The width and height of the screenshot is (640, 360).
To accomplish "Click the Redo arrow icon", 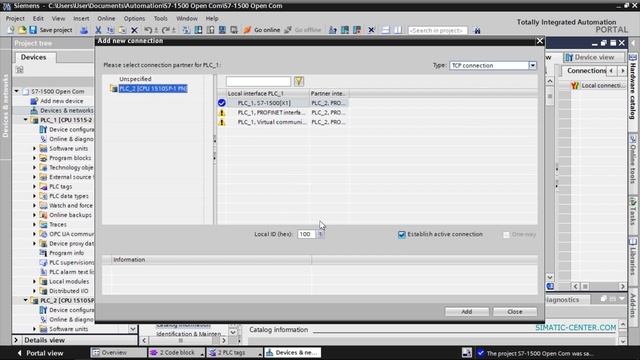I will 166,30.
